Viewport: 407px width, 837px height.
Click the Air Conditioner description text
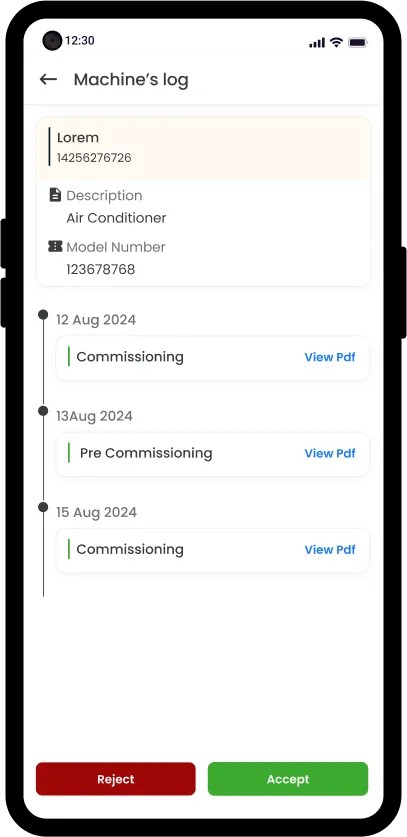[x=116, y=218]
